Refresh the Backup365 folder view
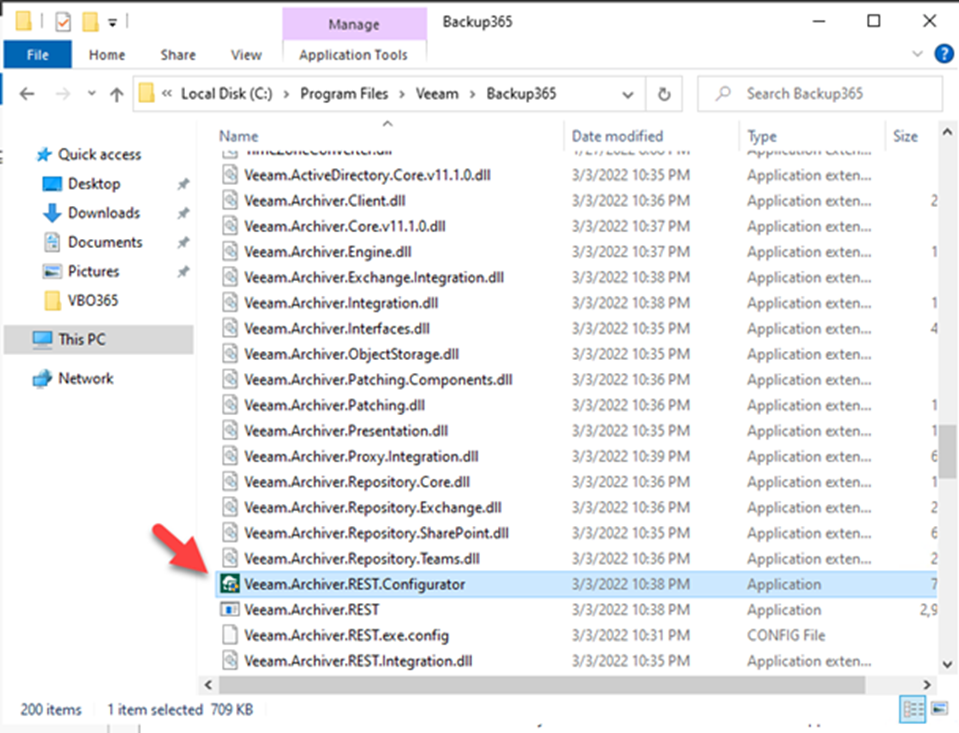The height and width of the screenshot is (733, 959). (x=664, y=94)
